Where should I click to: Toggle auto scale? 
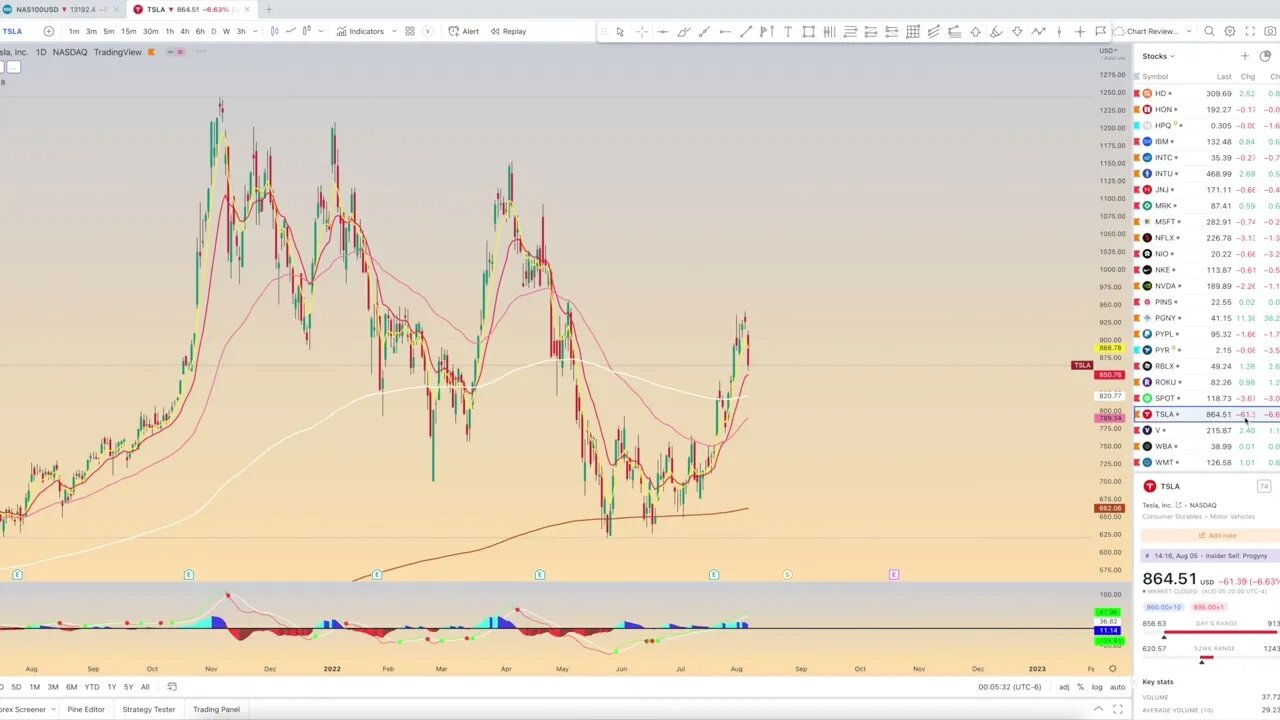[x=1117, y=687]
